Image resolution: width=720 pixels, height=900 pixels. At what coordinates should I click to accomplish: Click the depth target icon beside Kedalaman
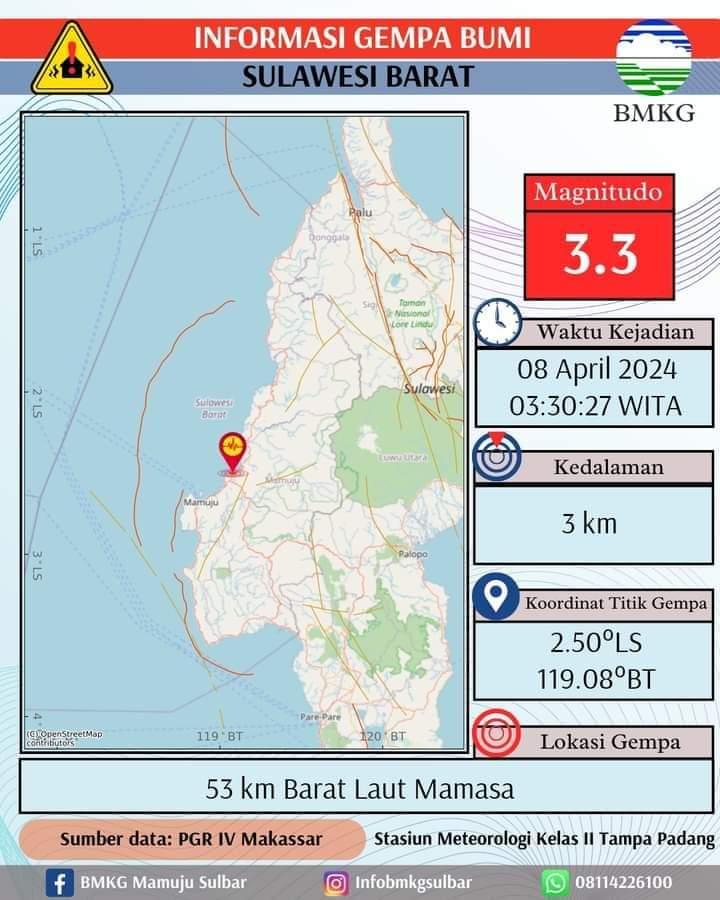[497, 457]
